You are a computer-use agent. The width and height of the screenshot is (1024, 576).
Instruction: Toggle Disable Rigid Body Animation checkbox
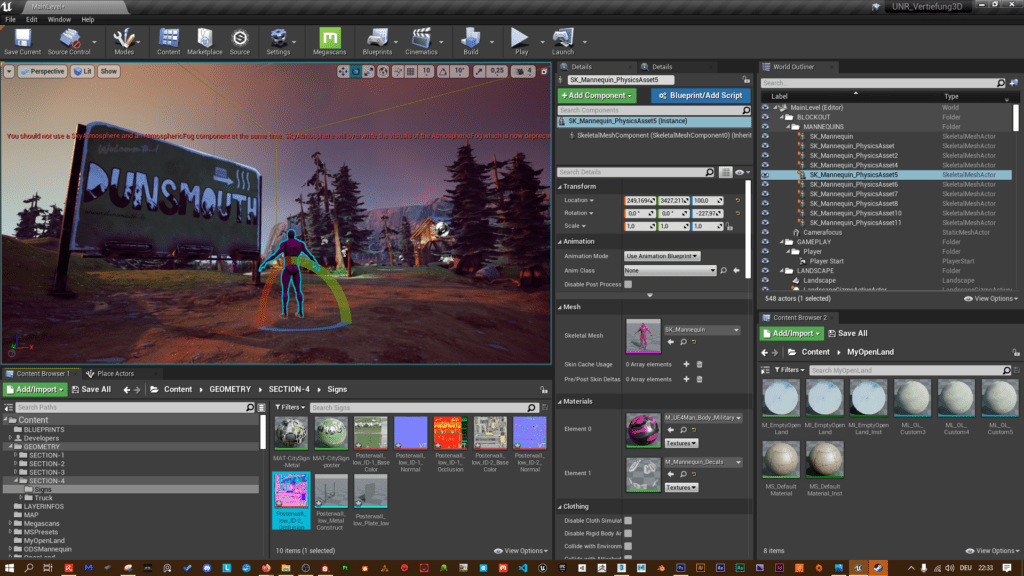628,534
